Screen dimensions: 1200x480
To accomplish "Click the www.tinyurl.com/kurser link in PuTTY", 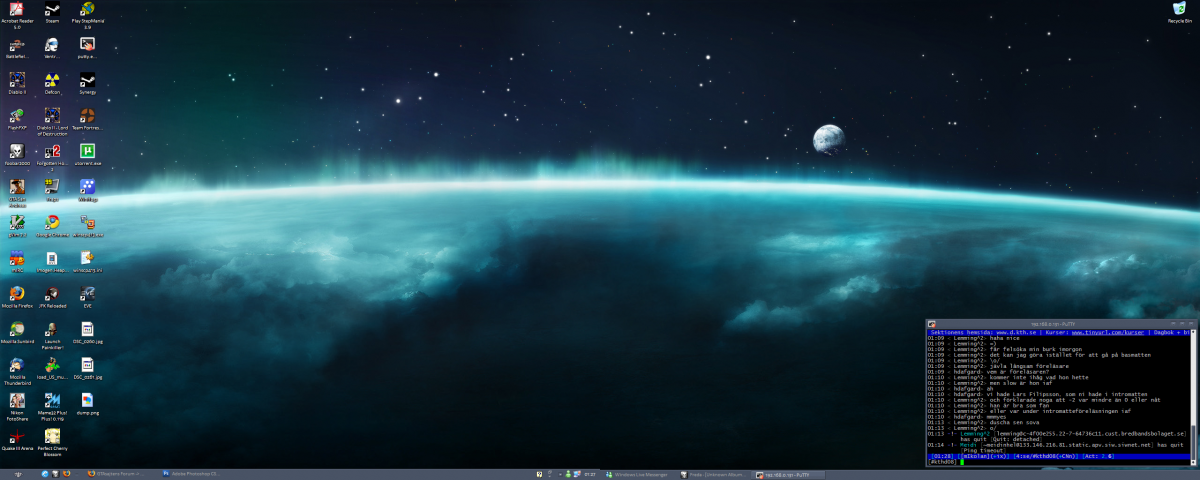I will pos(1108,331).
